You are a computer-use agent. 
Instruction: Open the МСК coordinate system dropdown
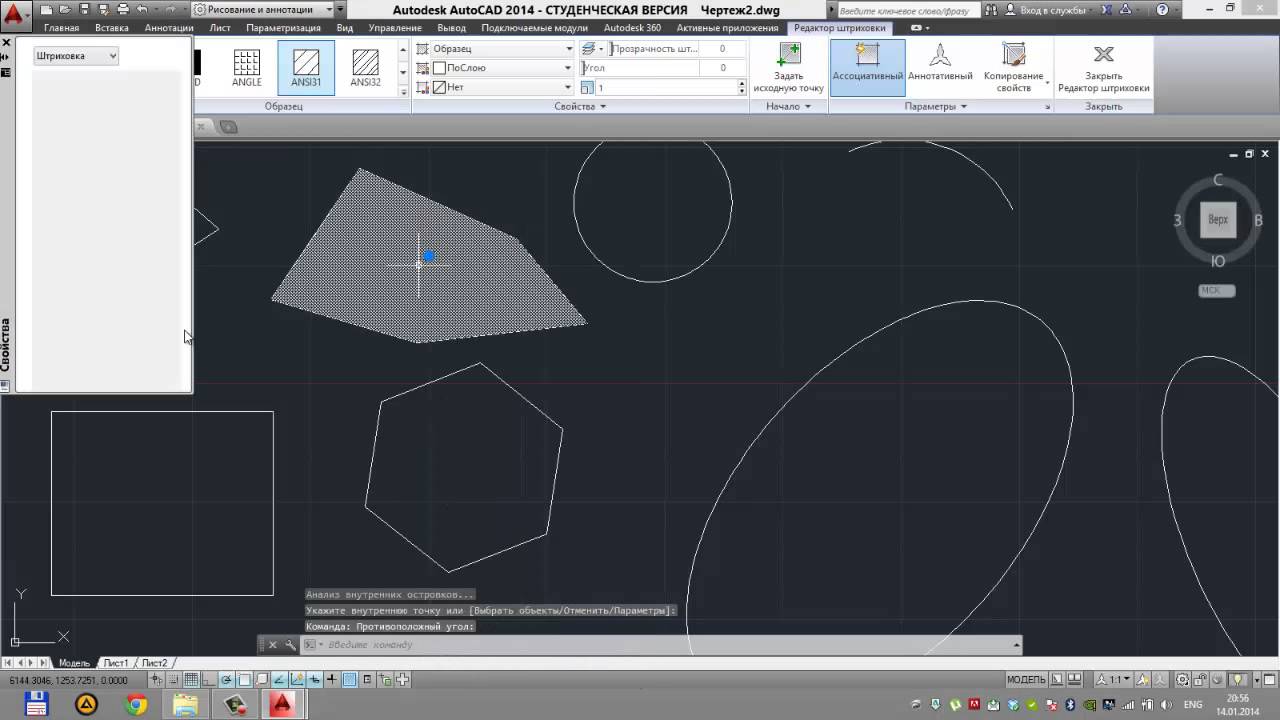pyautogui.click(x=1217, y=291)
